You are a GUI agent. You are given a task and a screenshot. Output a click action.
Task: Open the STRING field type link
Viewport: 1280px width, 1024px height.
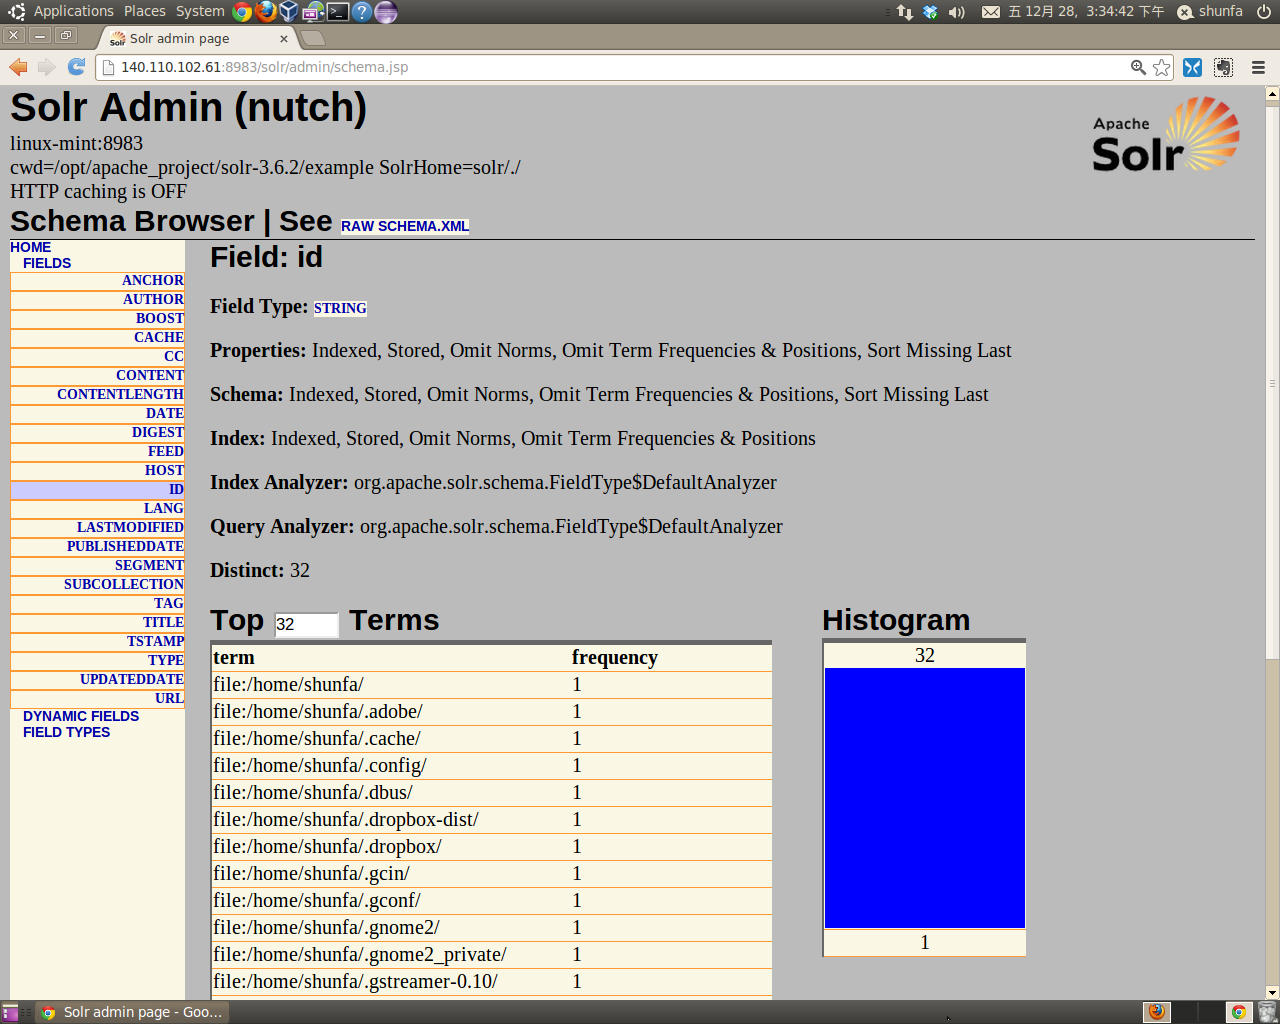pos(340,308)
